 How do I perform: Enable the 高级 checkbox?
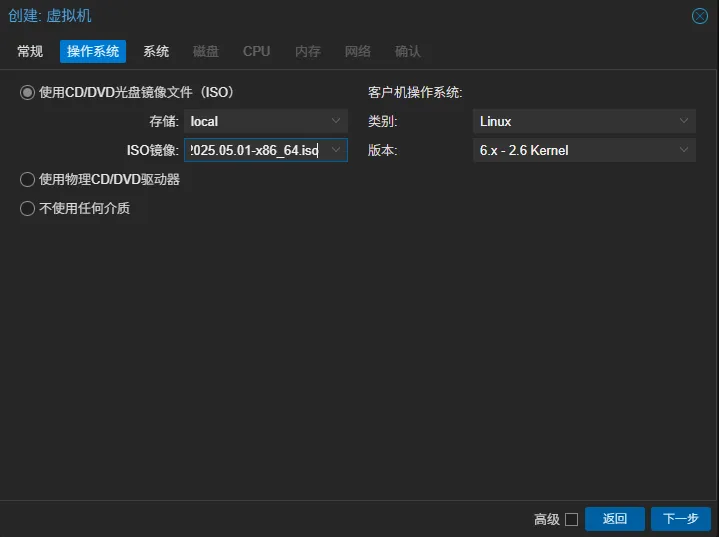tap(572, 519)
